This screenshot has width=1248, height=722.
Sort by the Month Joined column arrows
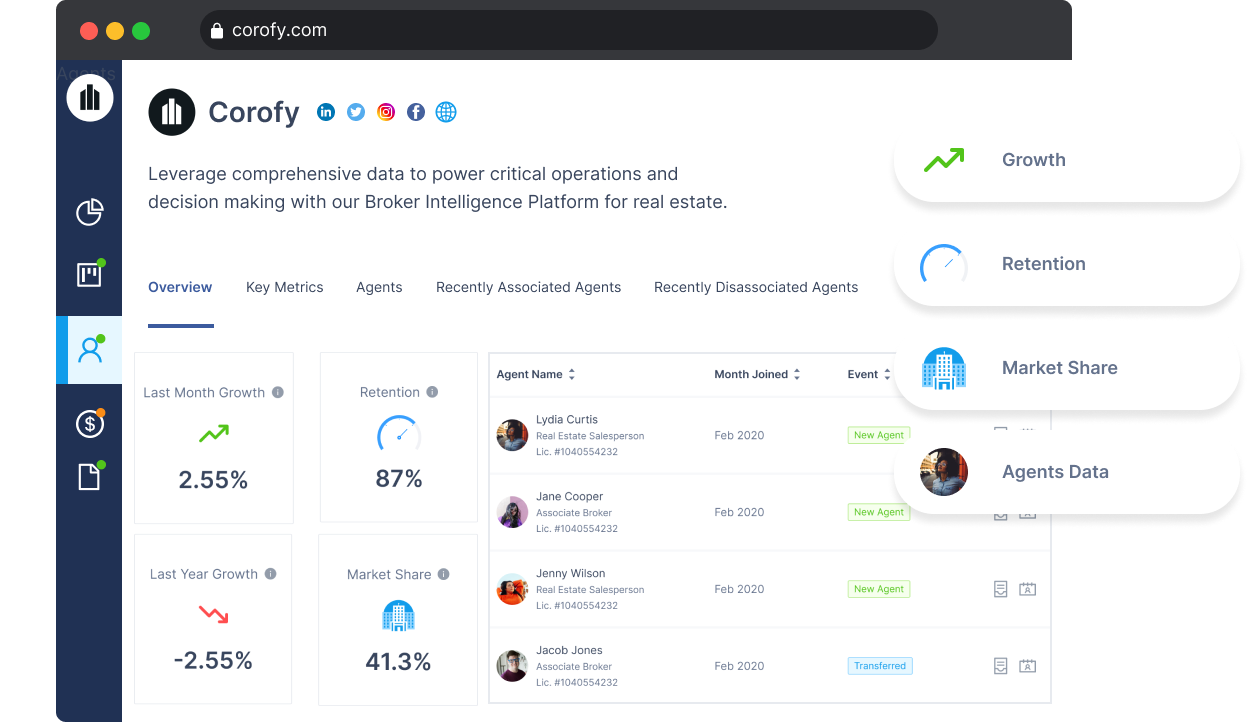tap(795, 374)
